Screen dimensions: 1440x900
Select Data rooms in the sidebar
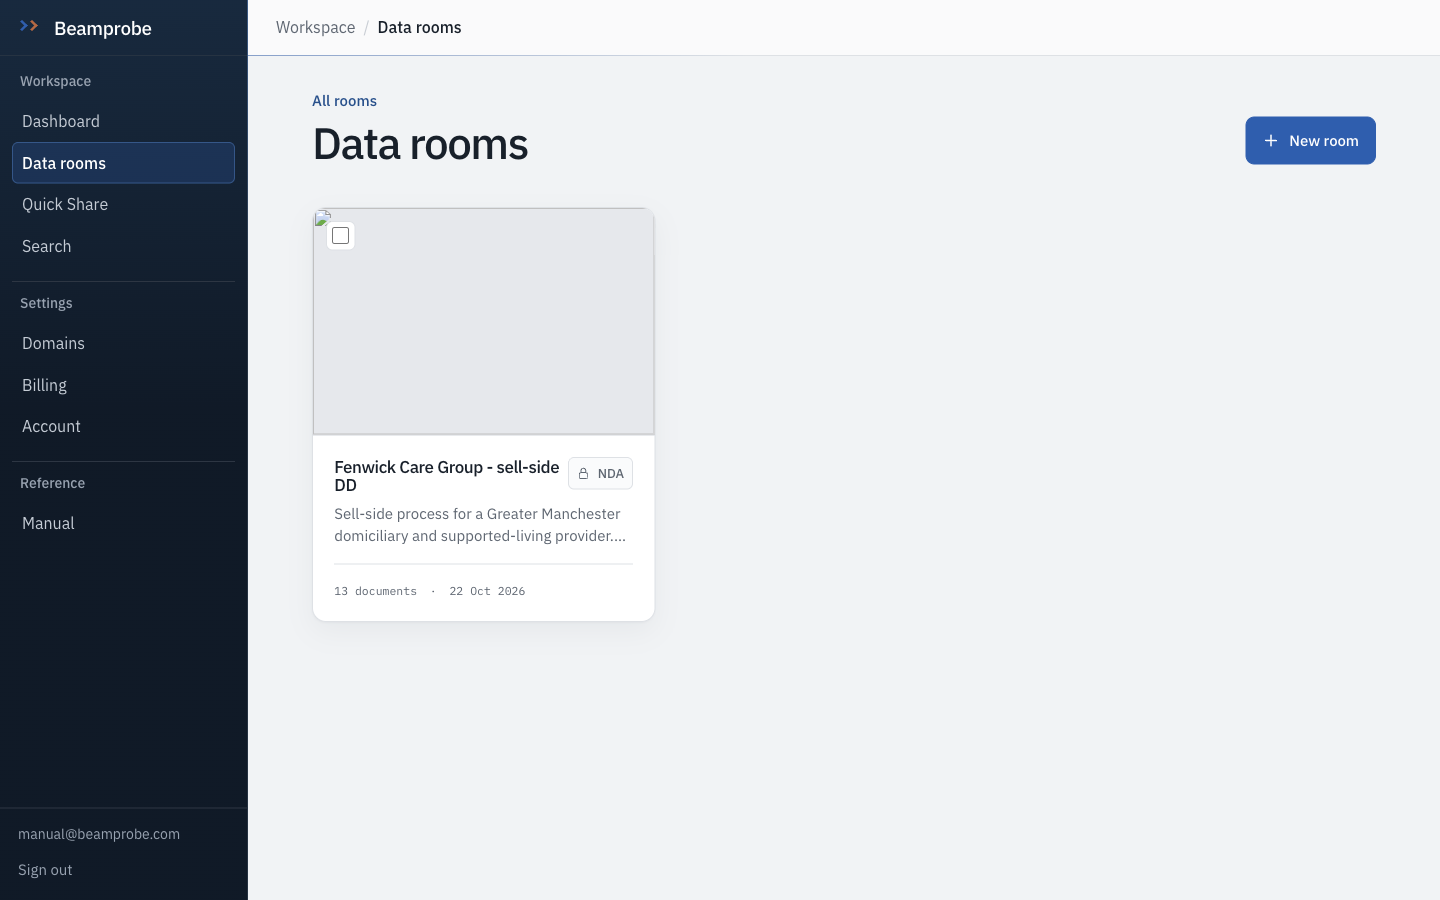pos(123,163)
